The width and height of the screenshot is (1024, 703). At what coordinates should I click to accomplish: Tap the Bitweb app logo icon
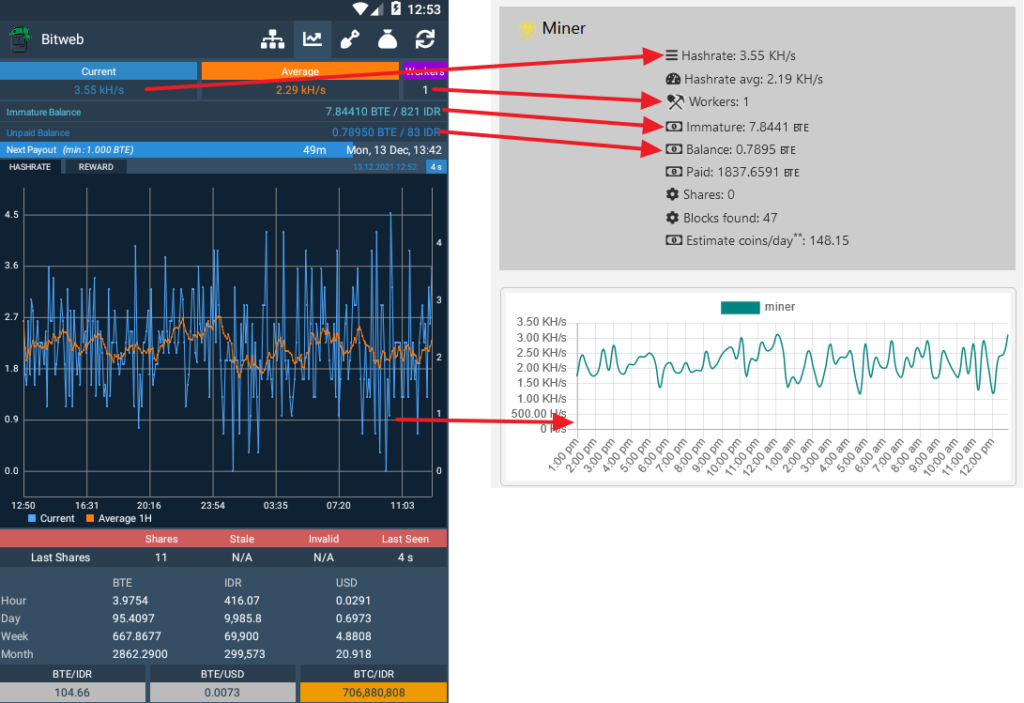coord(20,39)
